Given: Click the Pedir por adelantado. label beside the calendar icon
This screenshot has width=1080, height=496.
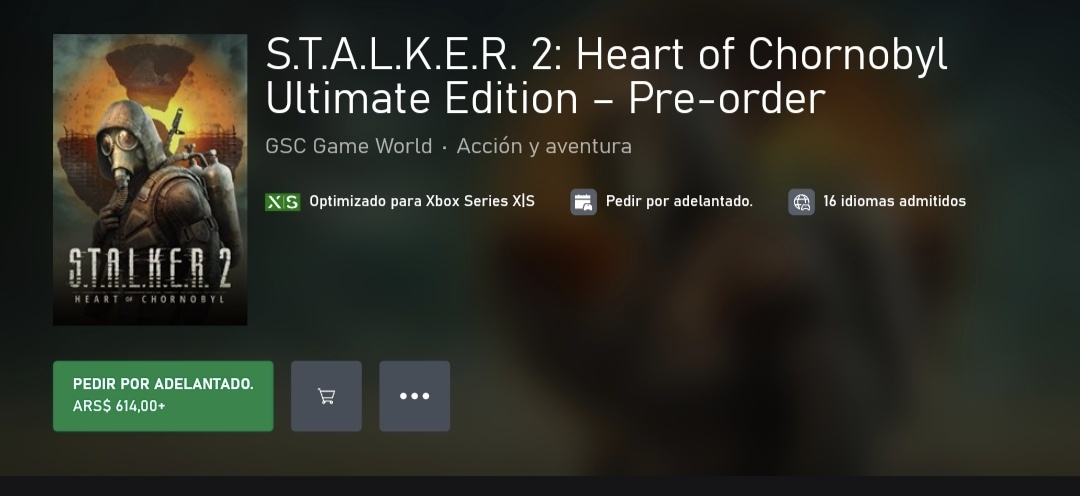Looking at the screenshot, I should click(679, 201).
